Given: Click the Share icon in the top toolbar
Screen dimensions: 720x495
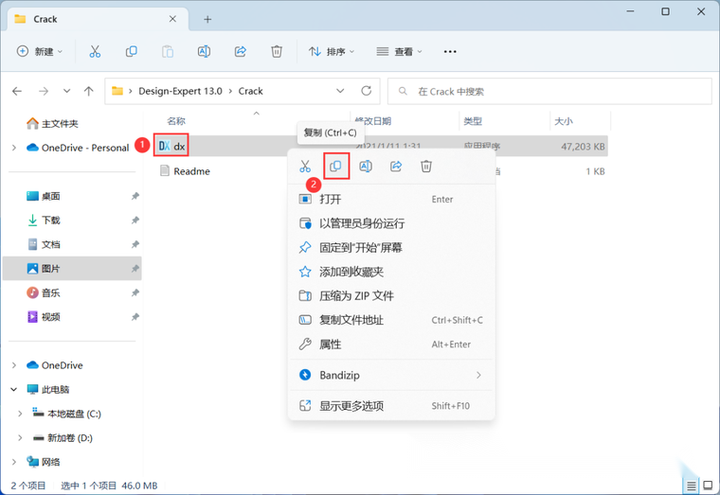Looking at the screenshot, I should click(241, 51).
